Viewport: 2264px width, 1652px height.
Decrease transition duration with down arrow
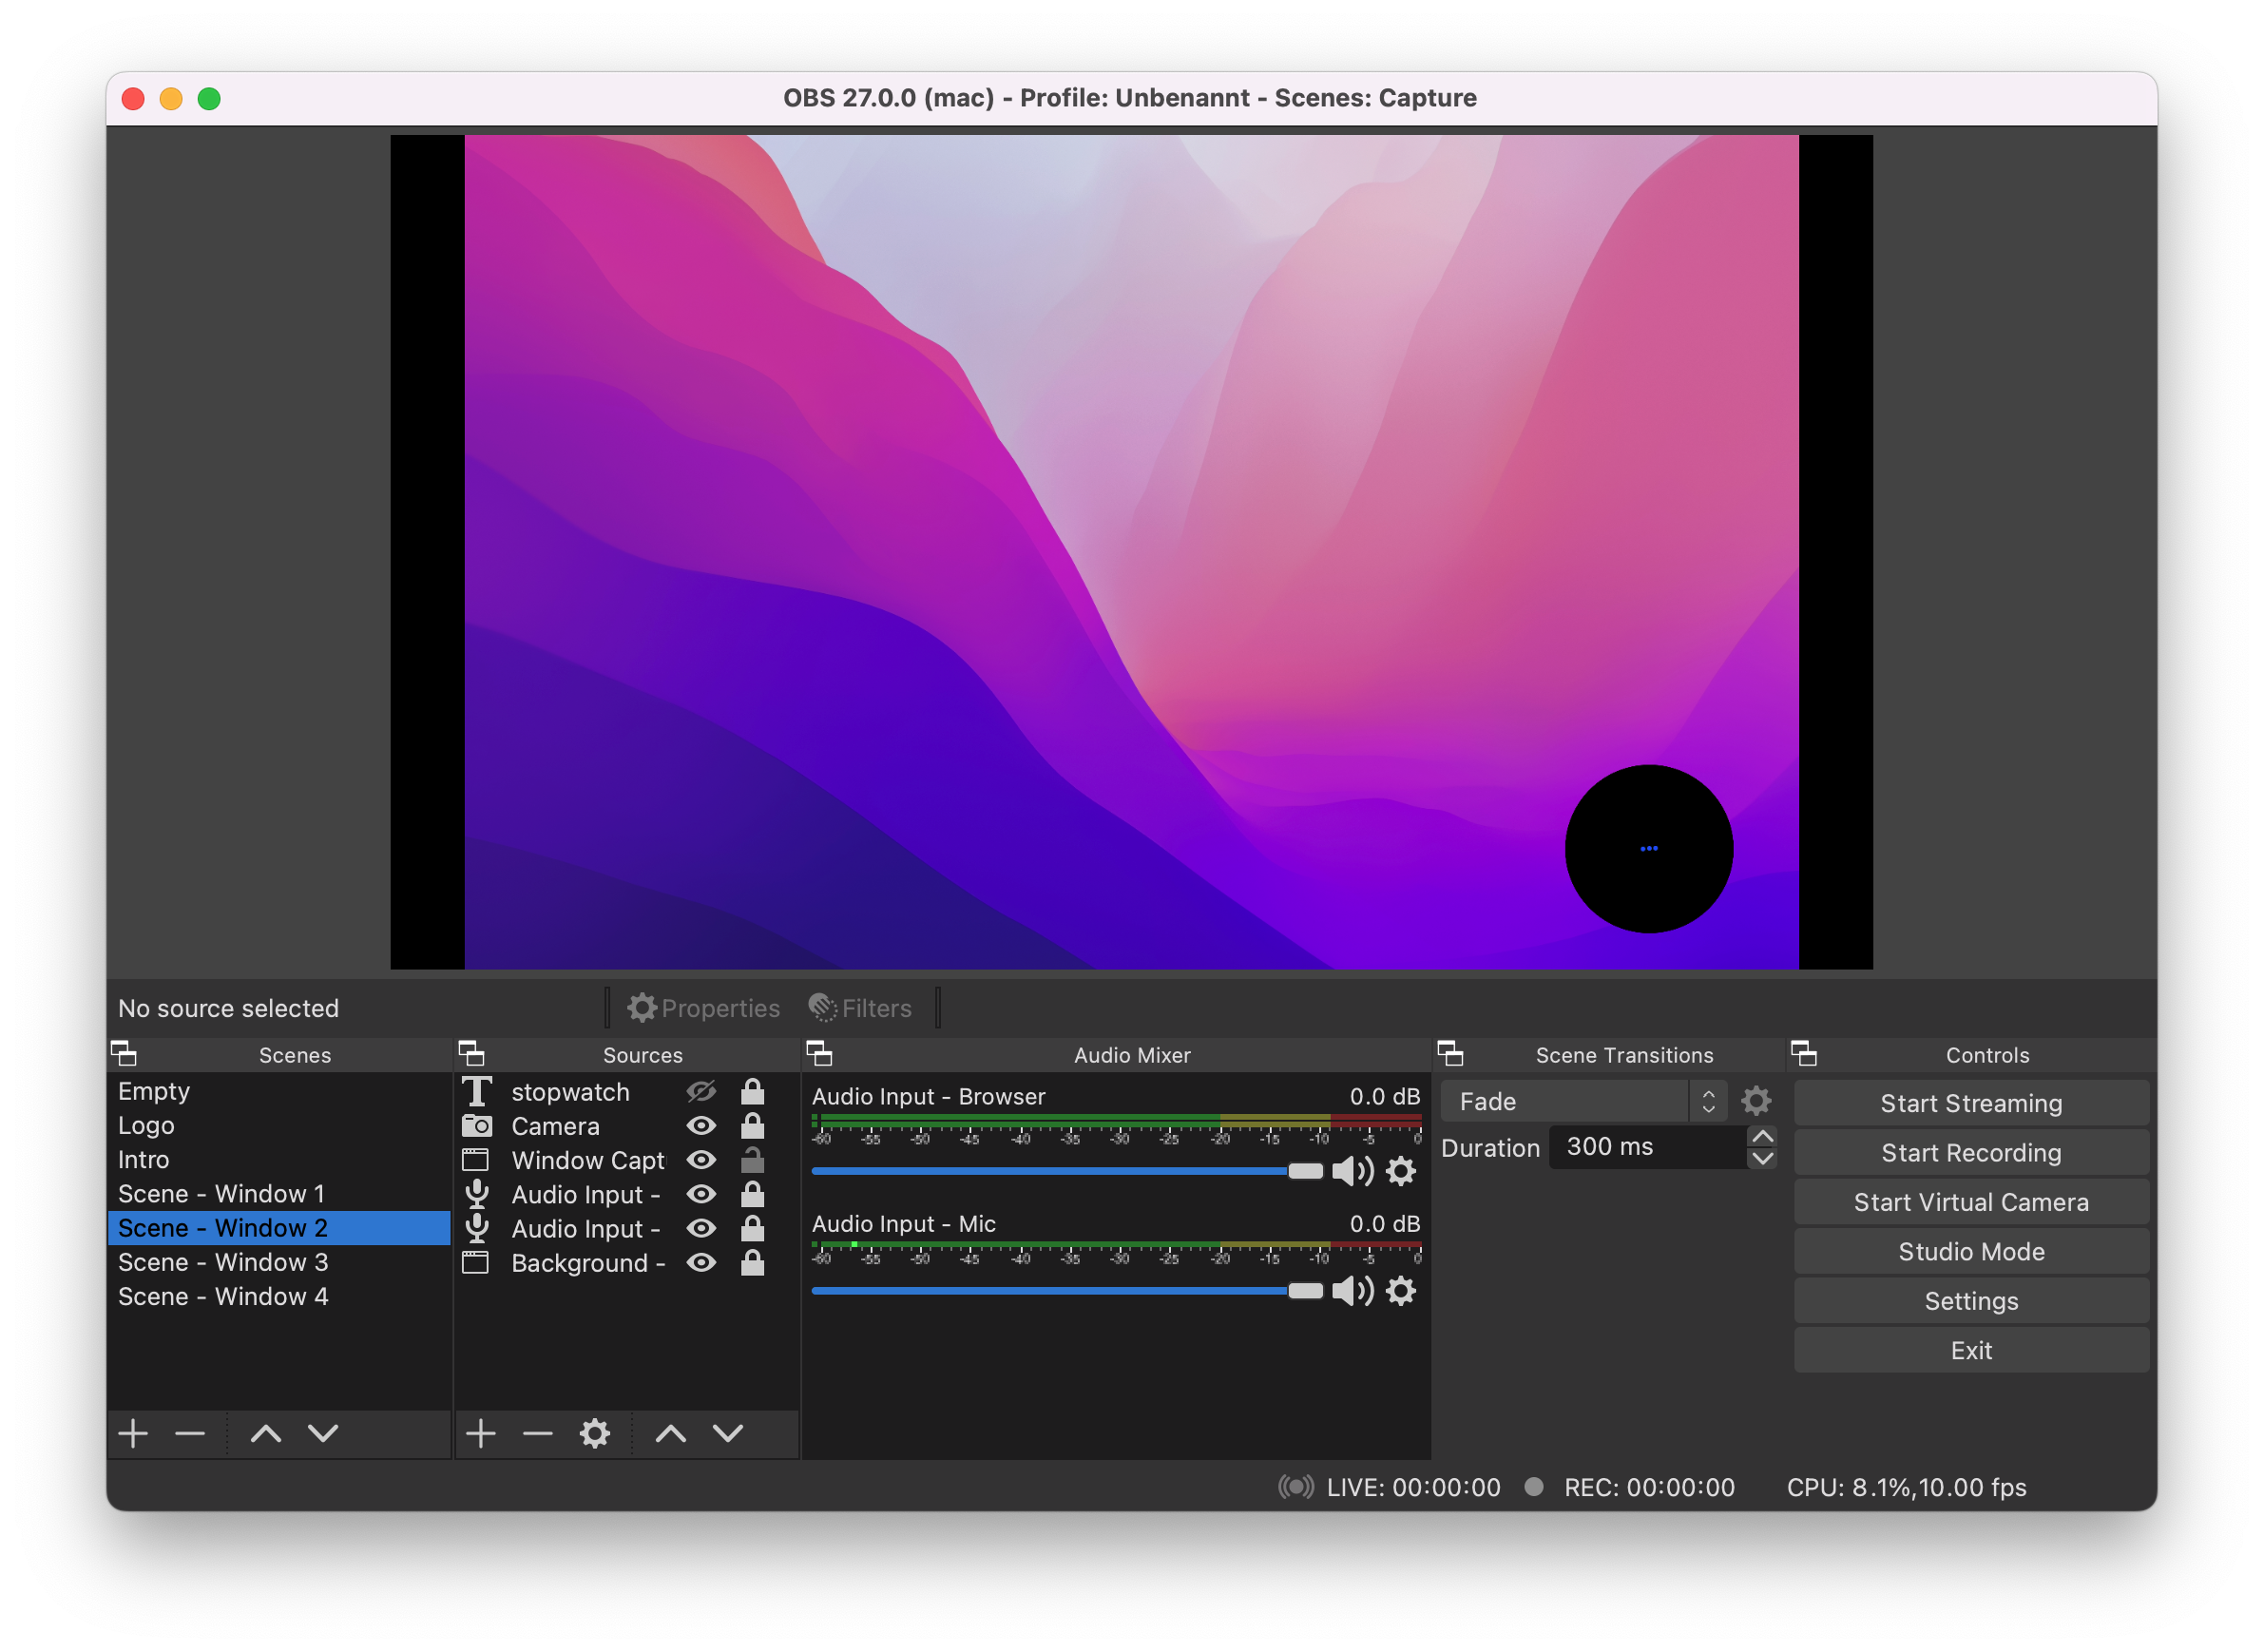click(1762, 1158)
